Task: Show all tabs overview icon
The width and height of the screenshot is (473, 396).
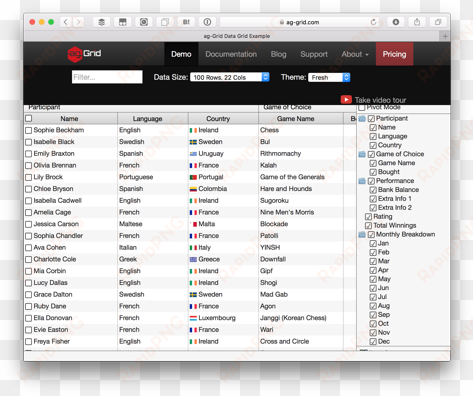Action: click(x=438, y=22)
